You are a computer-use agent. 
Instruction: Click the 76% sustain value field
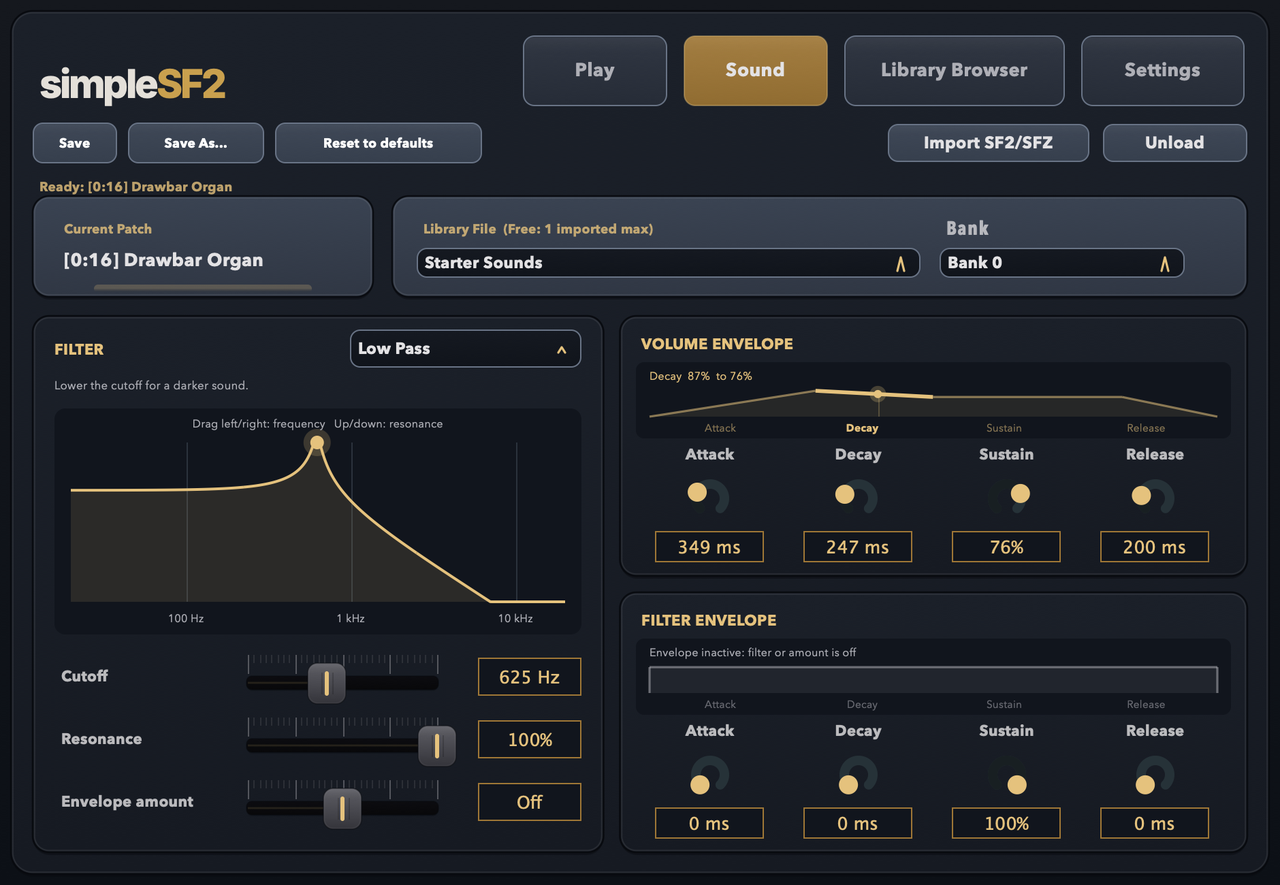(1006, 547)
